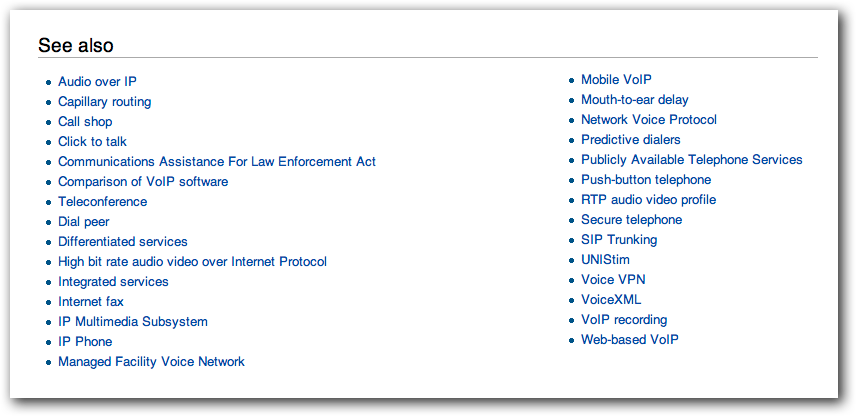This screenshot has width=856, height=416.
Task: Follow the SIP Trunking link
Action: (619, 240)
